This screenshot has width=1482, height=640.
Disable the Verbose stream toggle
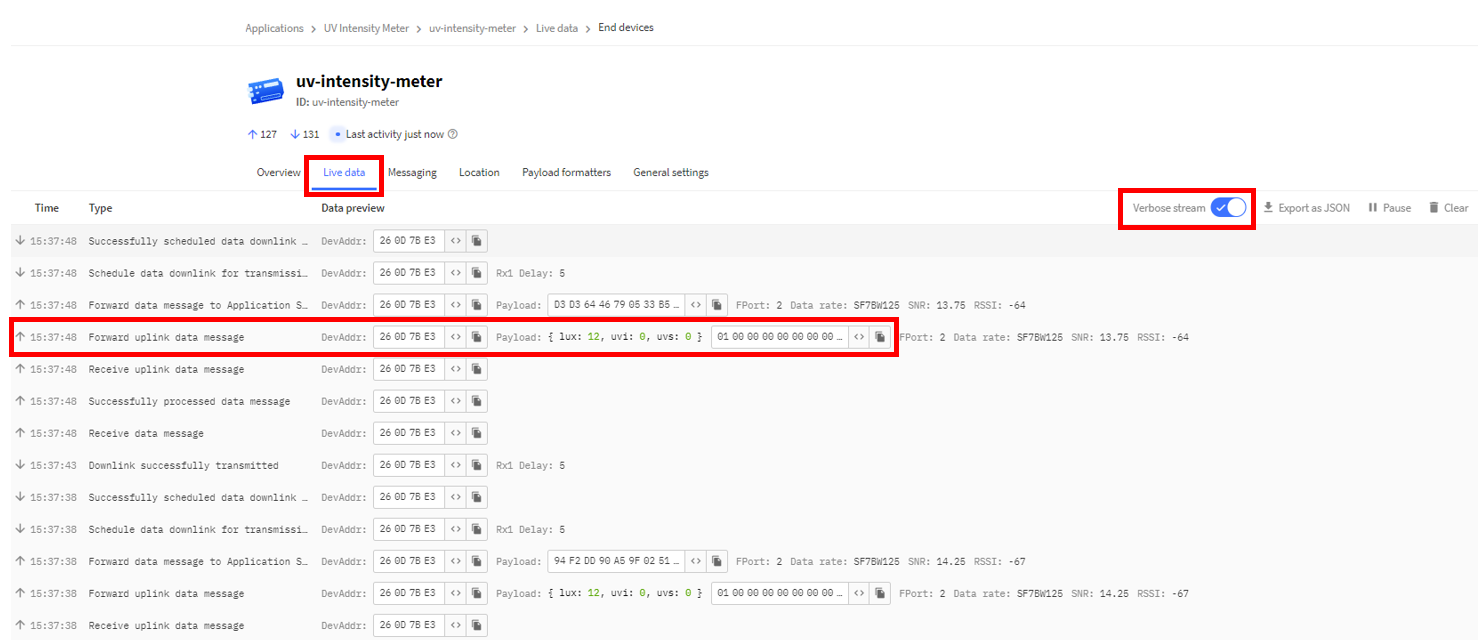(1228, 207)
